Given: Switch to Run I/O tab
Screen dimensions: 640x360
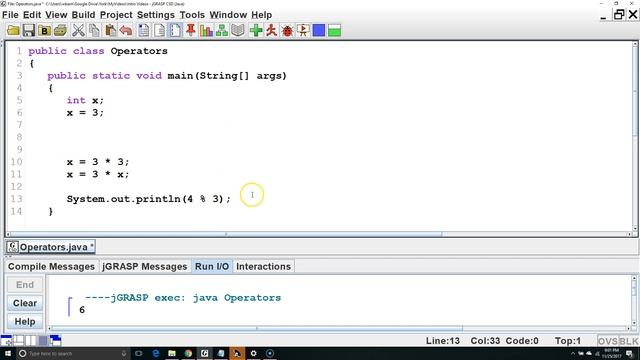Looking at the screenshot, I should (x=212, y=267).
